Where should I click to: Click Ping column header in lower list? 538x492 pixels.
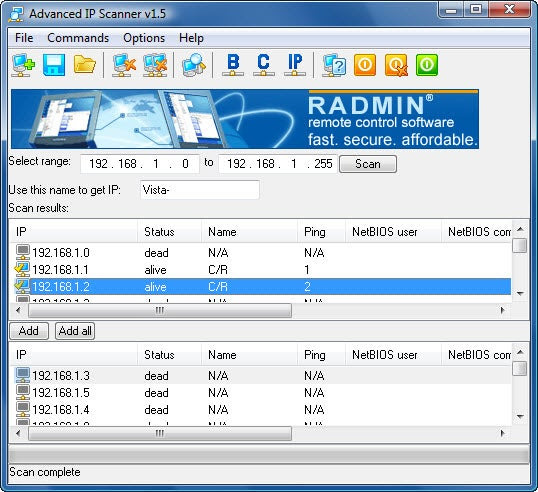(x=321, y=355)
